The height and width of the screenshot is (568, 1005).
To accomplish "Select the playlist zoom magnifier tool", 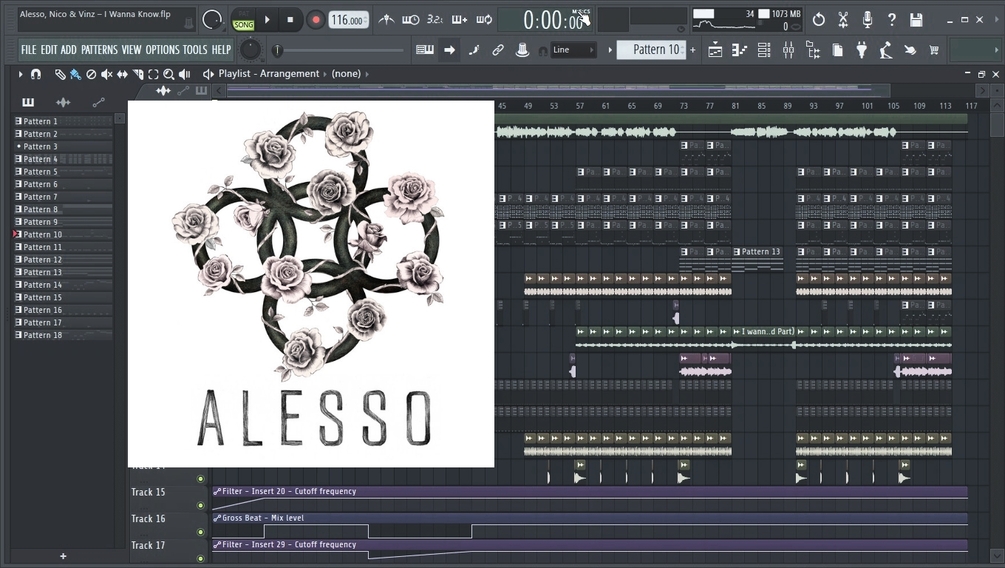I will coord(169,74).
